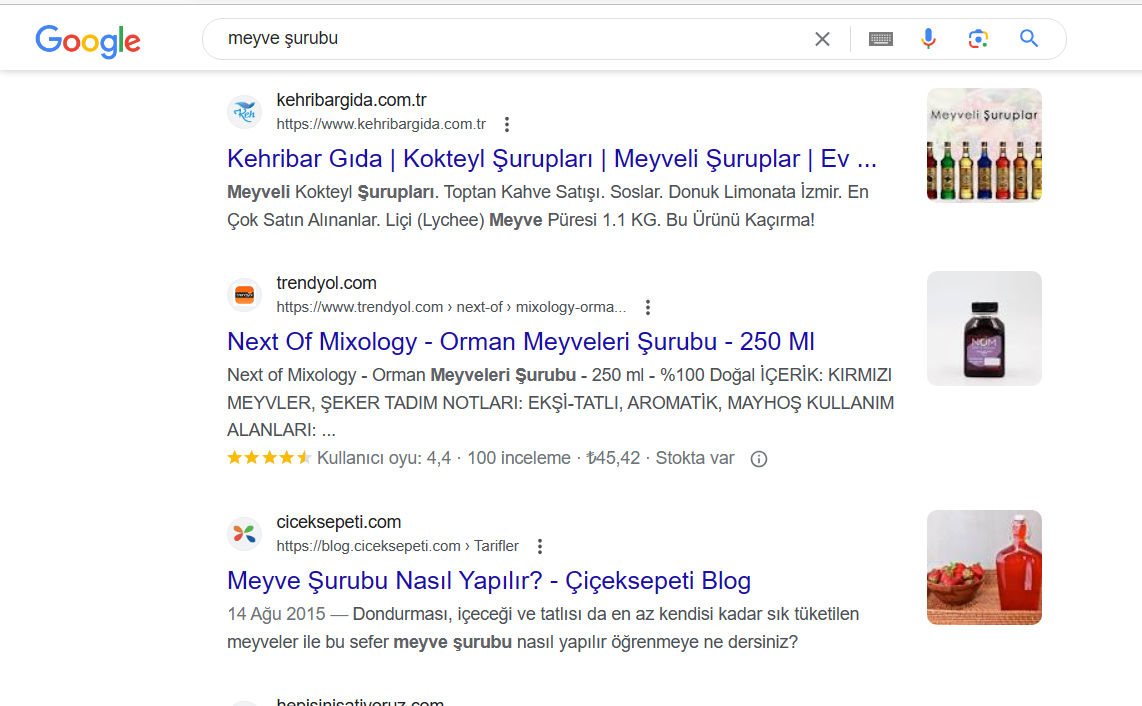Open more options for trendyol result
This screenshot has height=706, width=1142.
647,307
